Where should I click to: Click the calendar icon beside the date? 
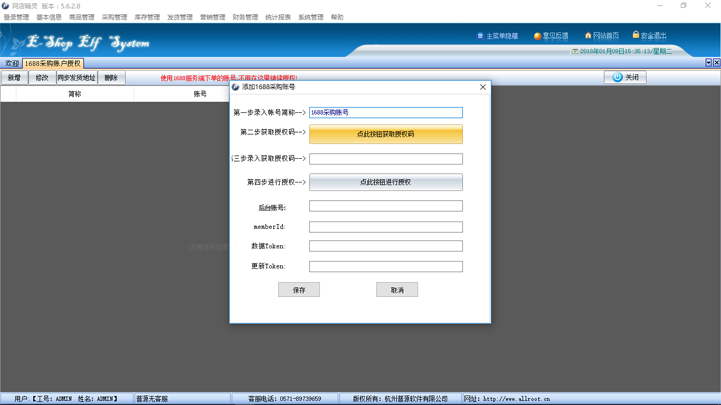(575, 51)
